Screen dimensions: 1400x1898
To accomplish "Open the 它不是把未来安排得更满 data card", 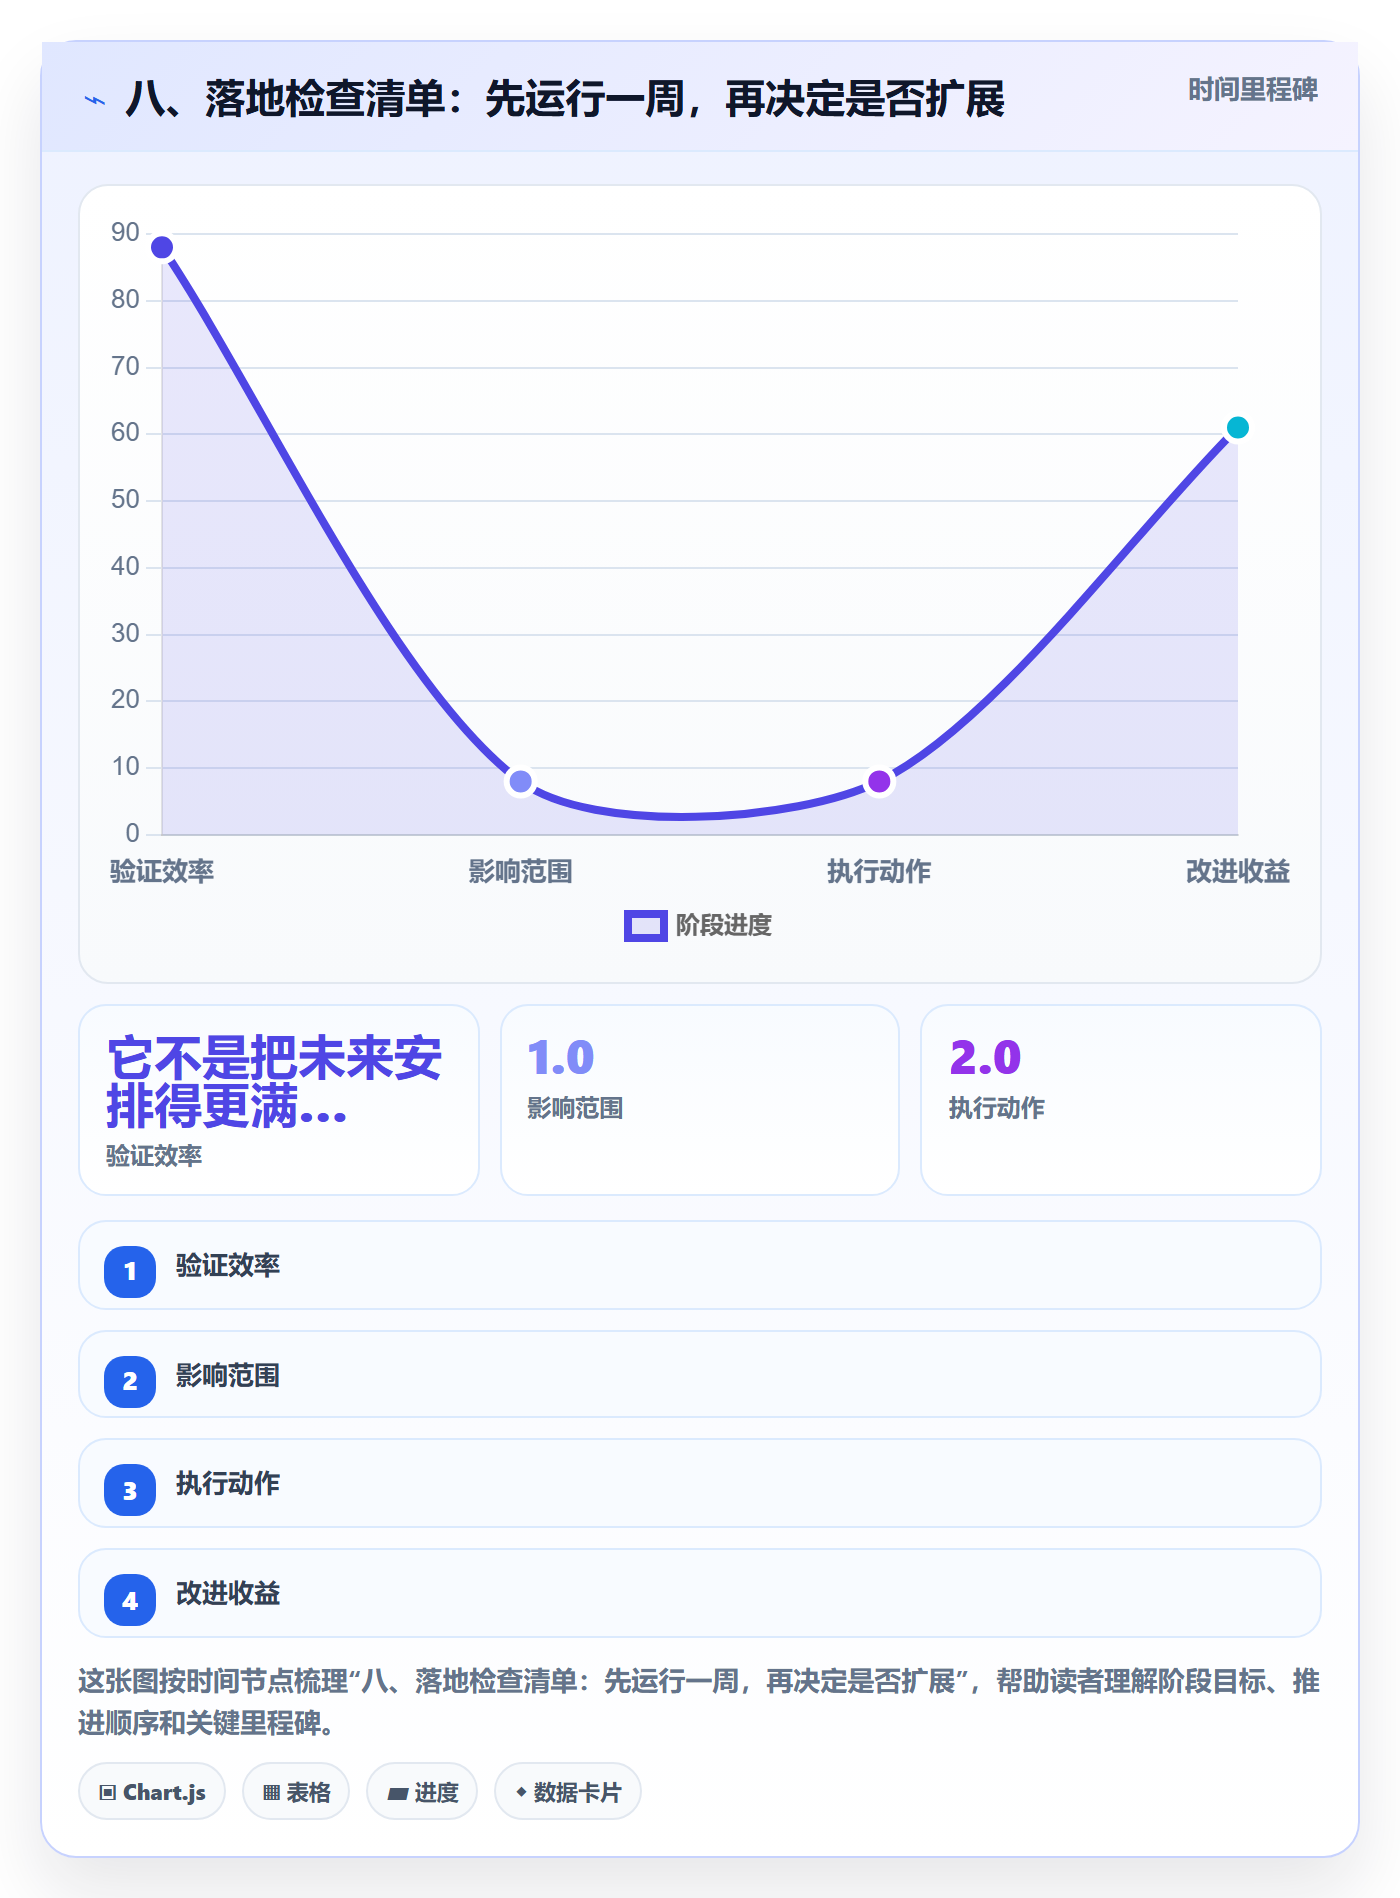I will 279,1100.
